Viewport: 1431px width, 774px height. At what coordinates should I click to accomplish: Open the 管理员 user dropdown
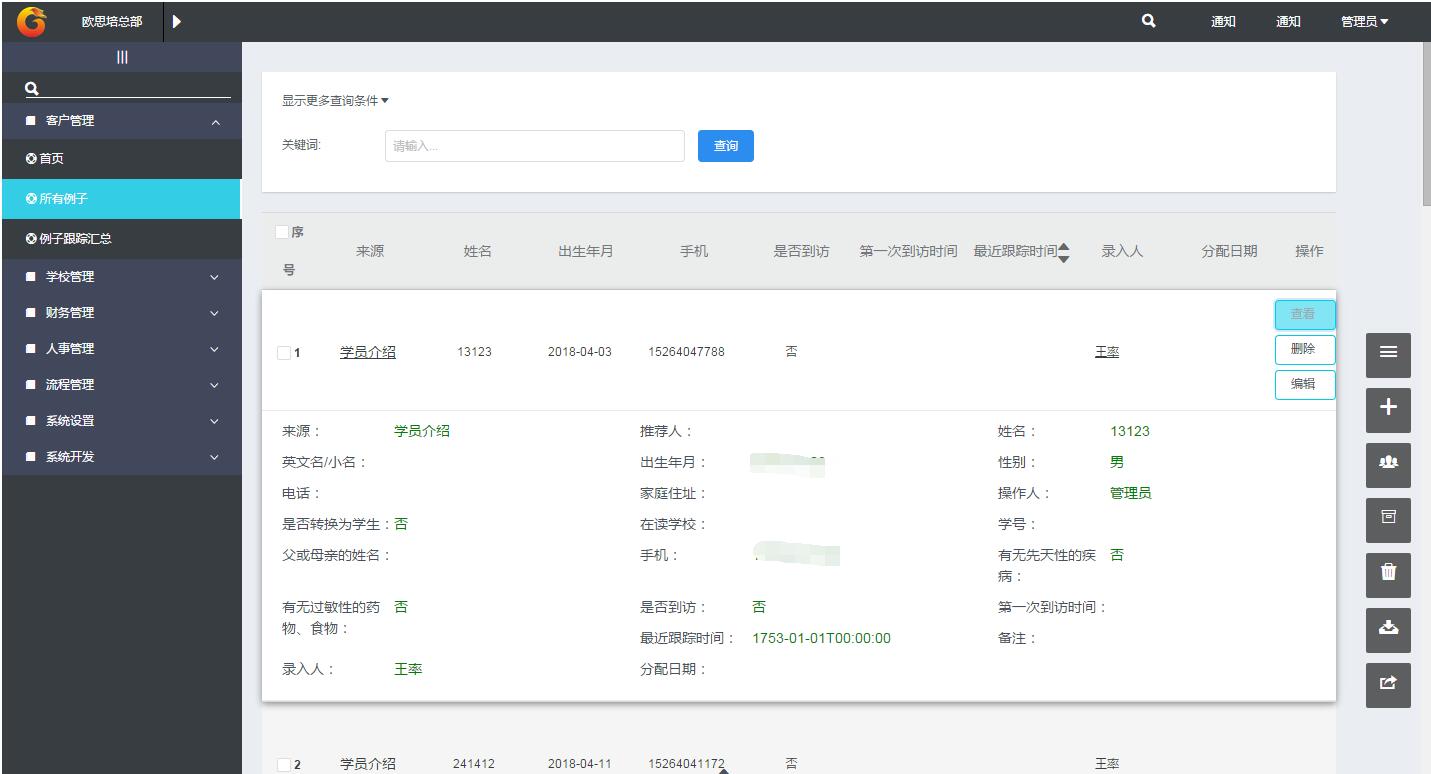[x=1364, y=22]
